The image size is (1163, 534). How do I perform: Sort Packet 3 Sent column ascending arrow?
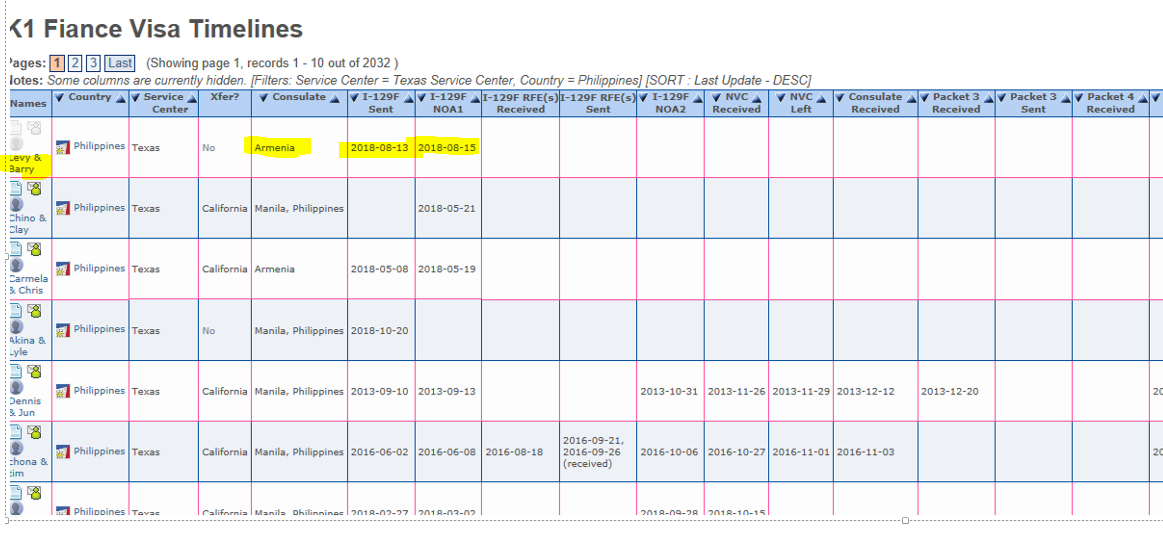coord(1065,98)
